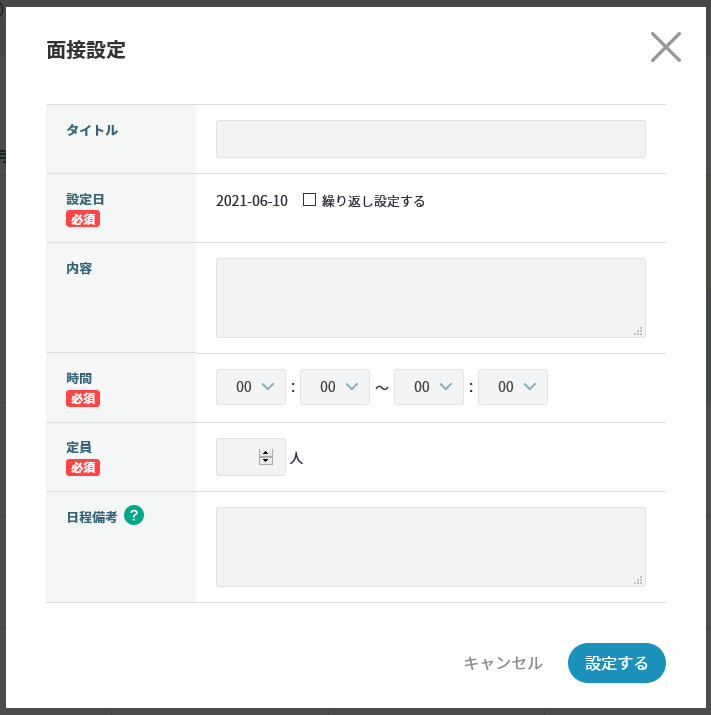This screenshot has width=711, height=715.
Task: Grab the 内容 text area resize handle
Action: (x=639, y=331)
